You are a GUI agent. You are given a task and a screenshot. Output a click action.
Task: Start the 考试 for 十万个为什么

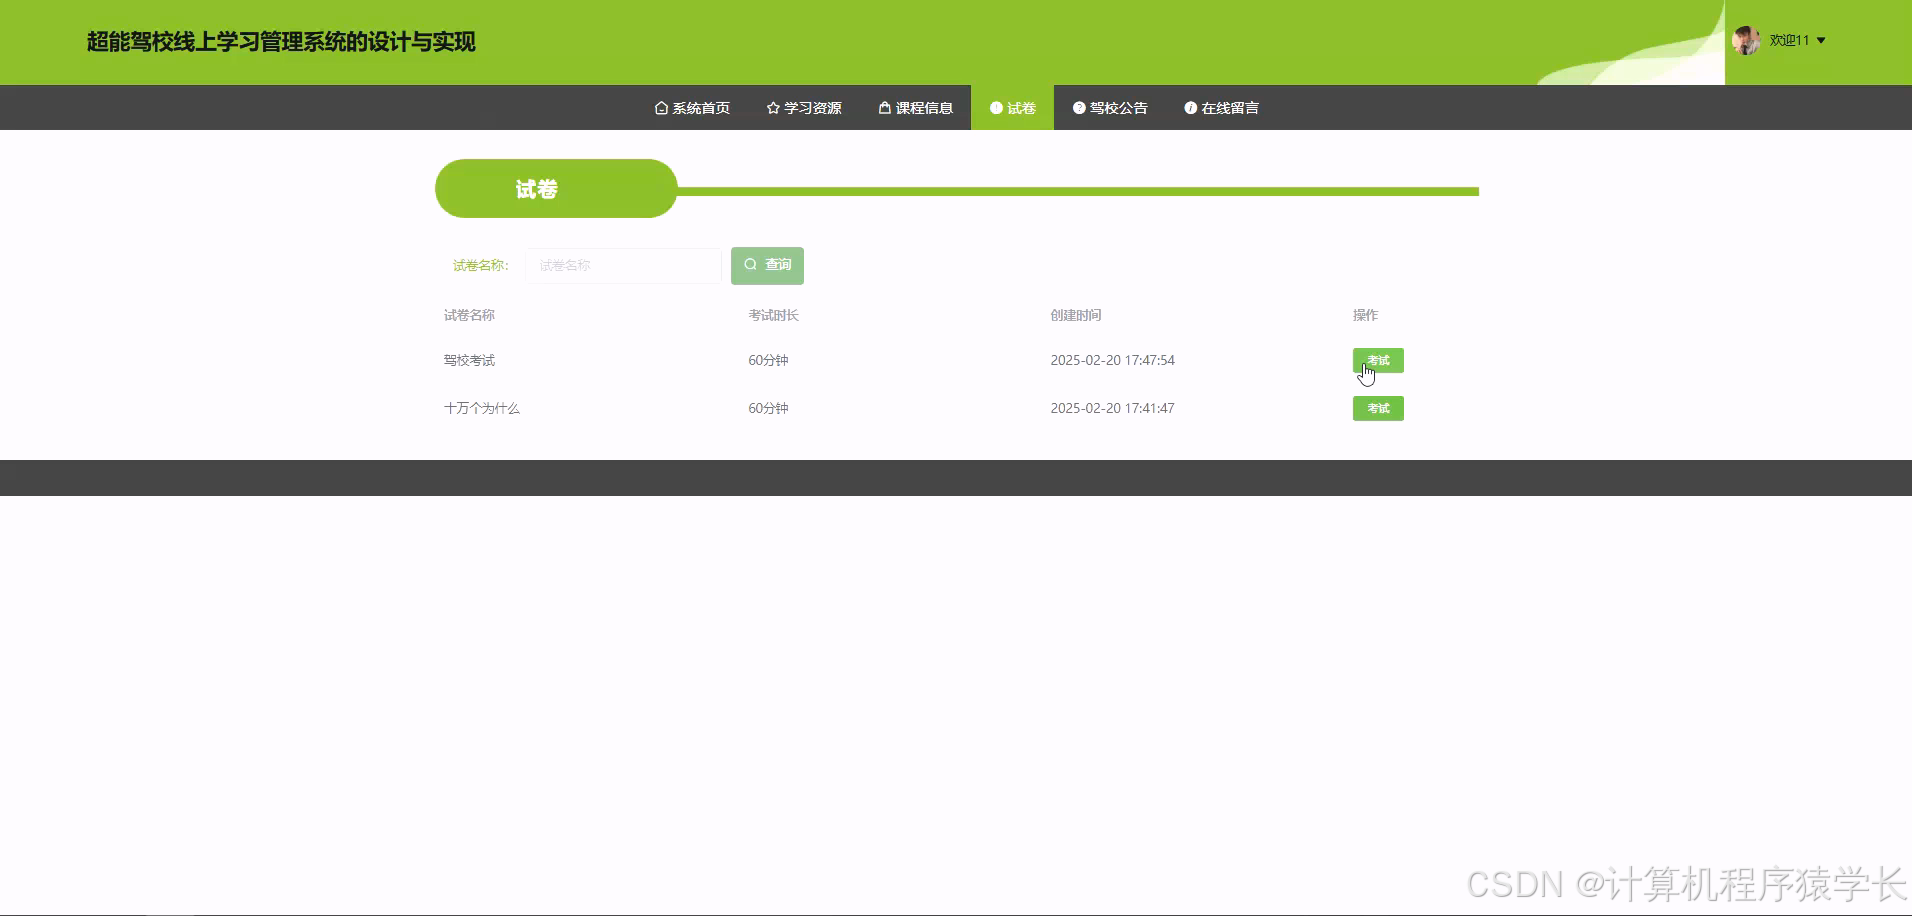pos(1378,408)
